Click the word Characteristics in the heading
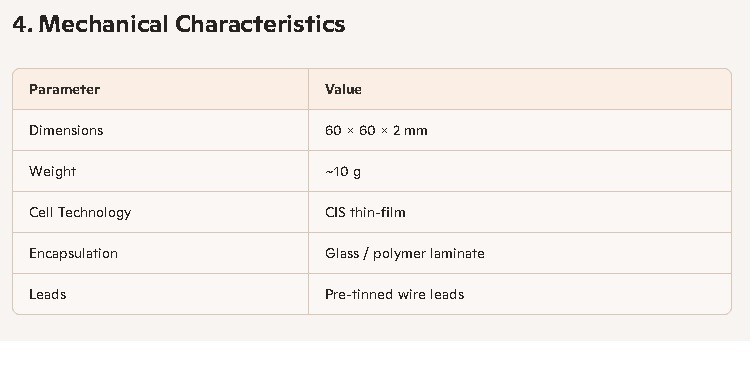Viewport: 753px width, 365px height. click(x=260, y=24)
